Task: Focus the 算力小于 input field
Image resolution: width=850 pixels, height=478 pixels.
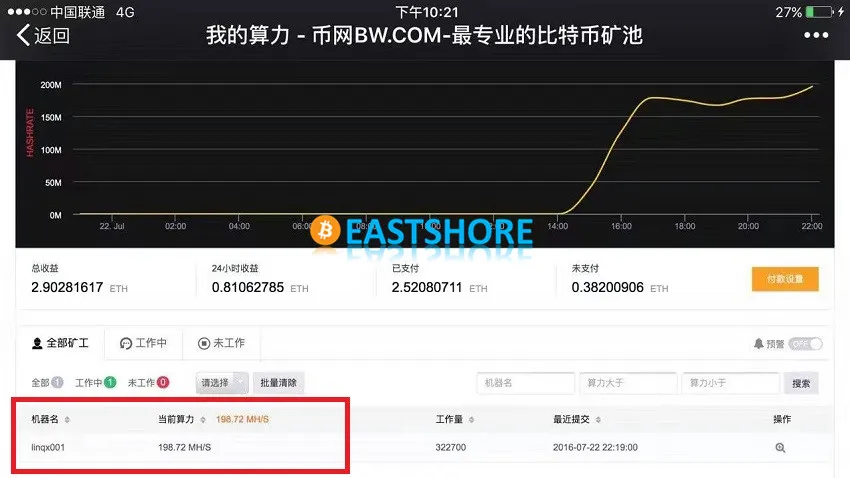Action: pos(730,383)
